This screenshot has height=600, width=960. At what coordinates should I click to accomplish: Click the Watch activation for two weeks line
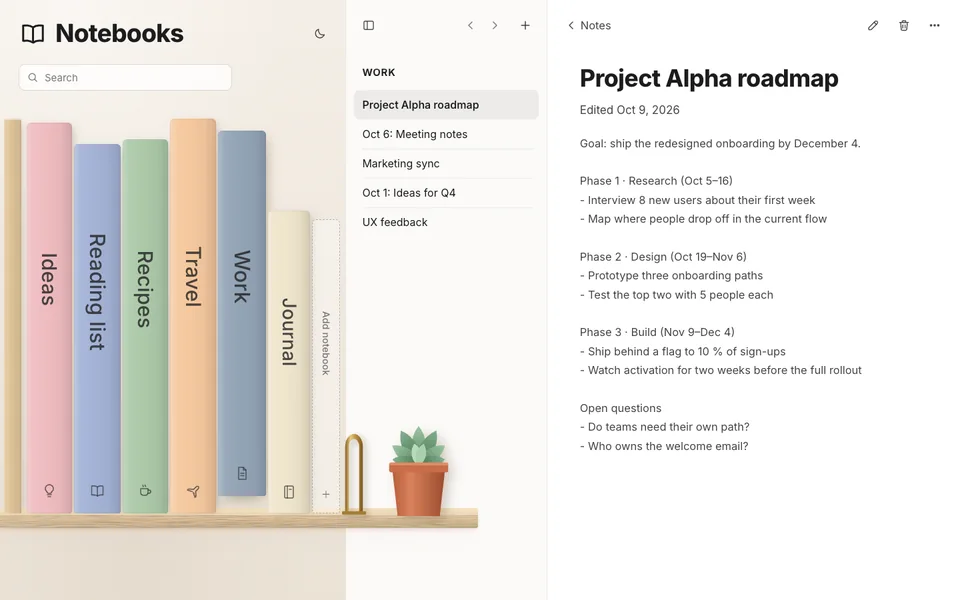(x=721, y=370)
